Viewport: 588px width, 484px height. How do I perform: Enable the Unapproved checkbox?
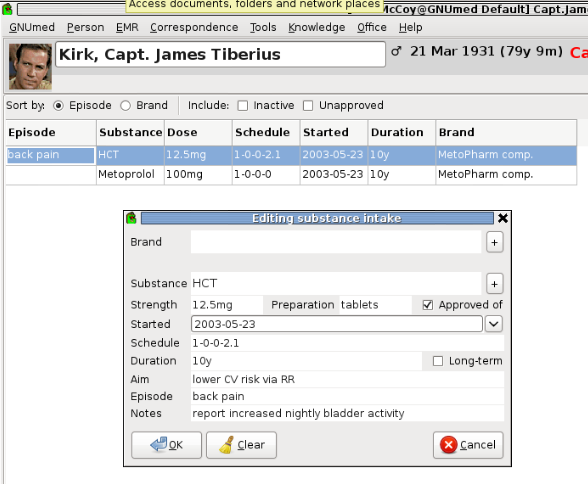pos(308,106)
